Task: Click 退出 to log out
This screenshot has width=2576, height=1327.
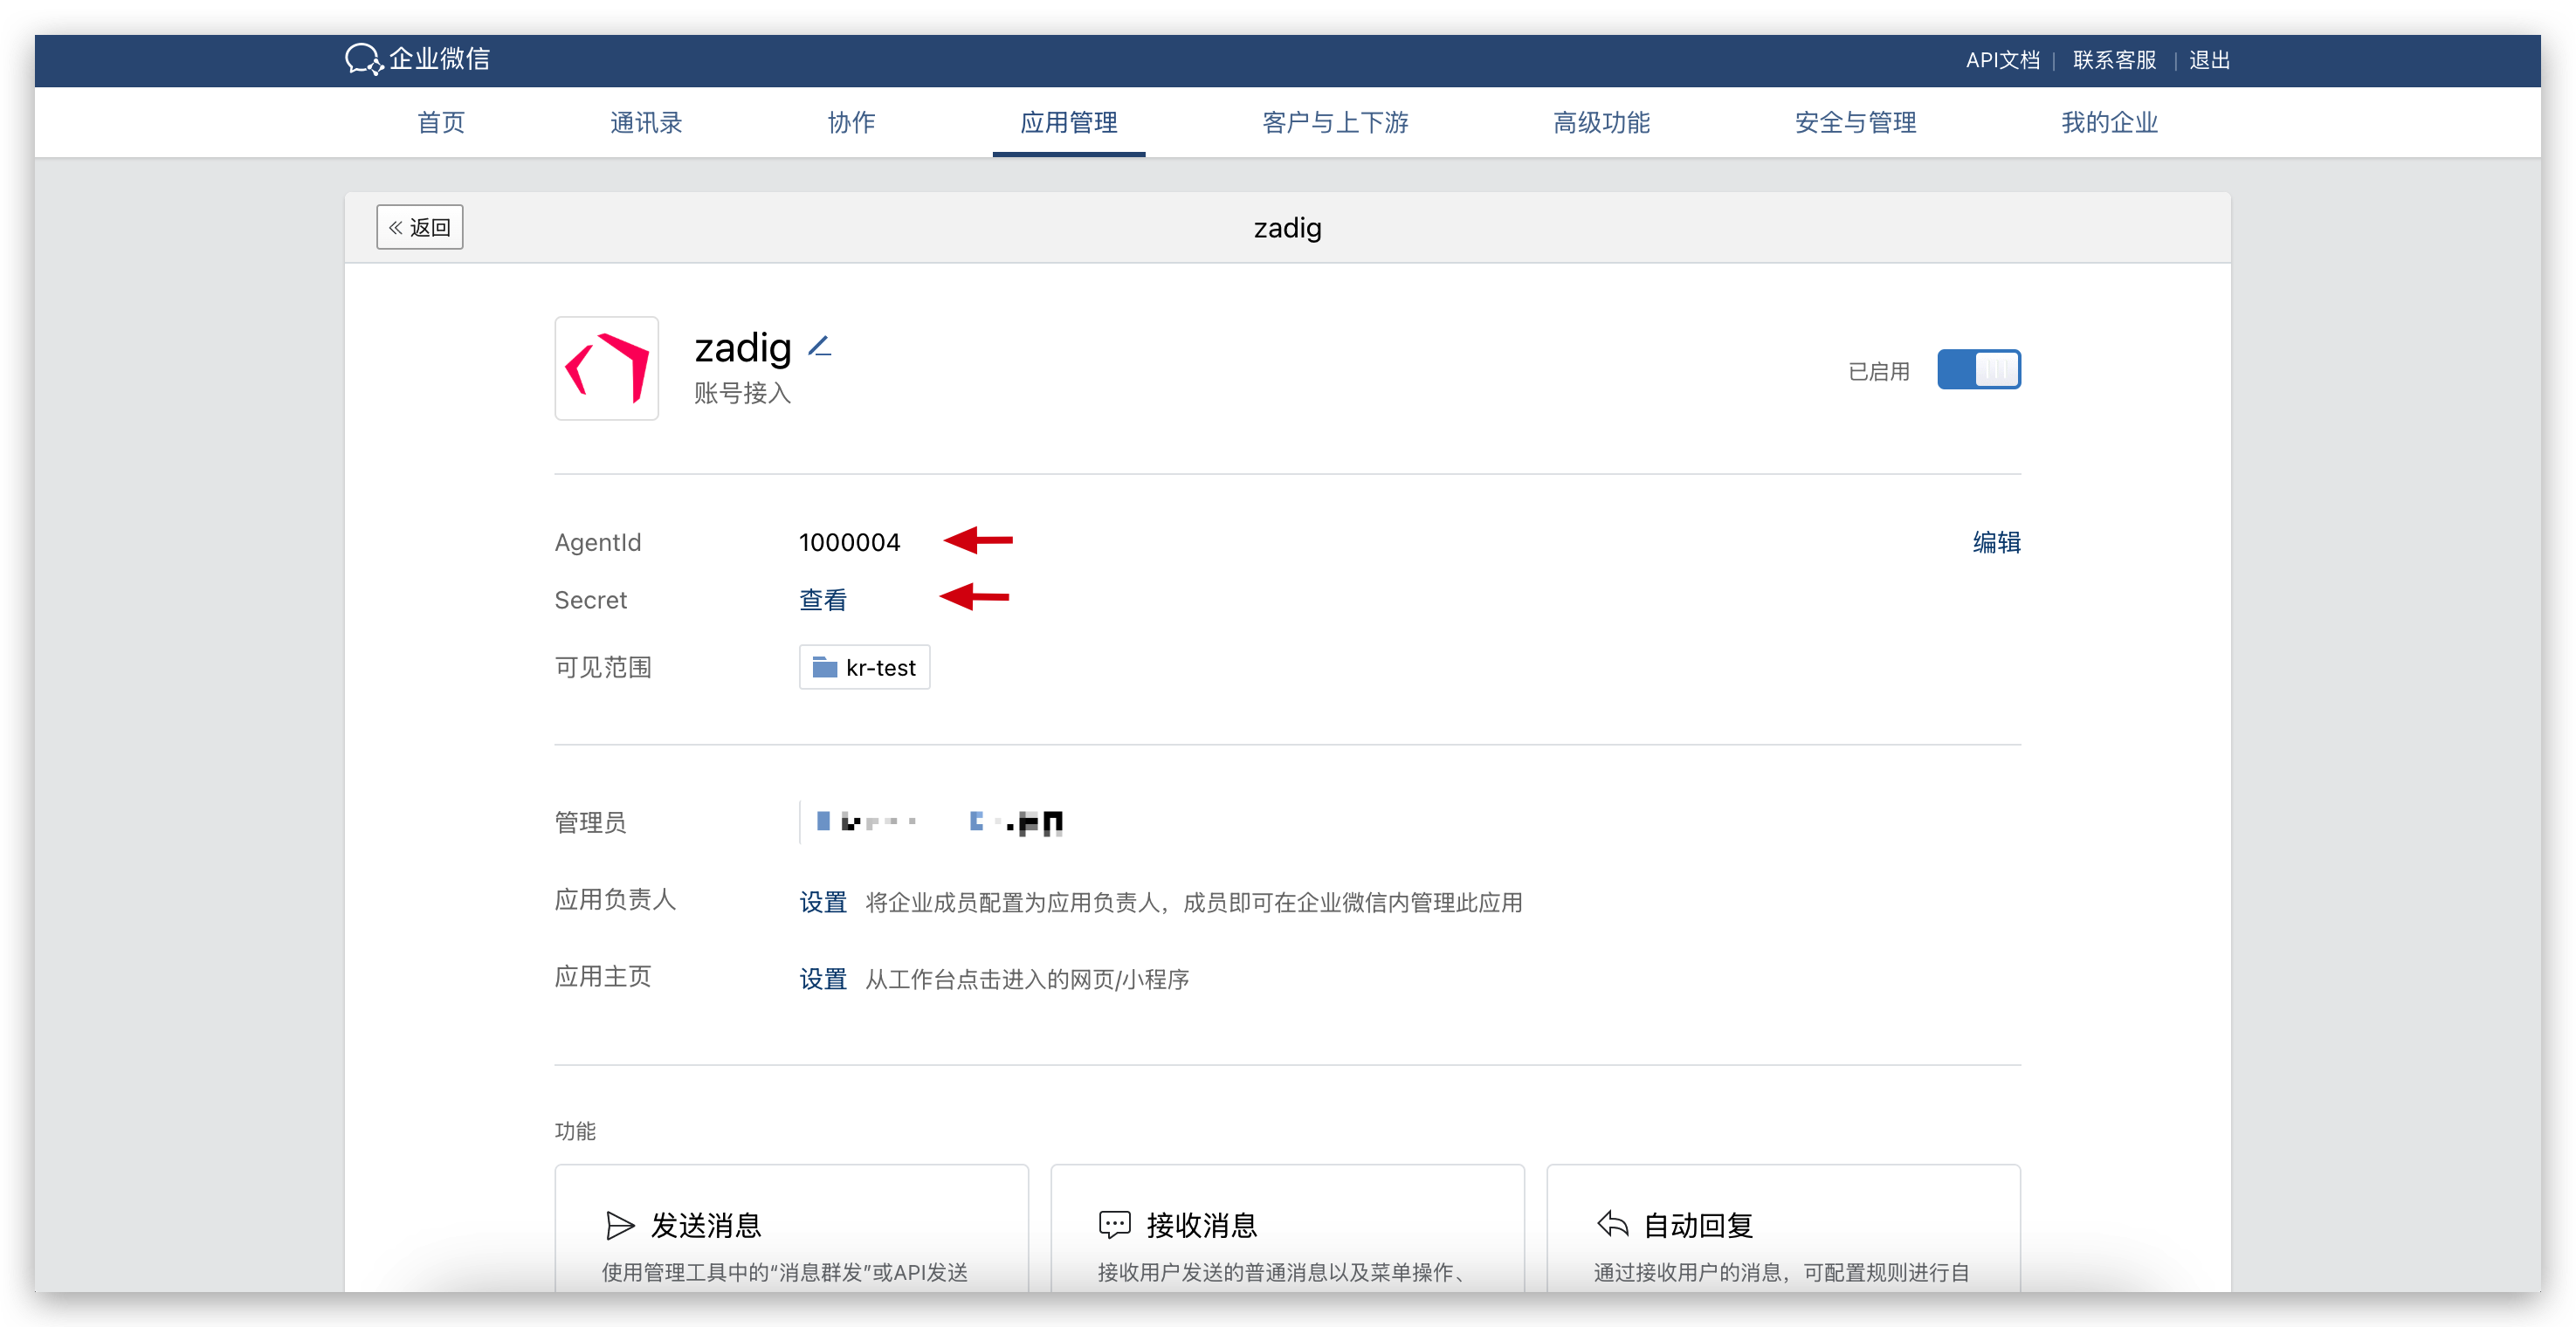Action: 2209,60
